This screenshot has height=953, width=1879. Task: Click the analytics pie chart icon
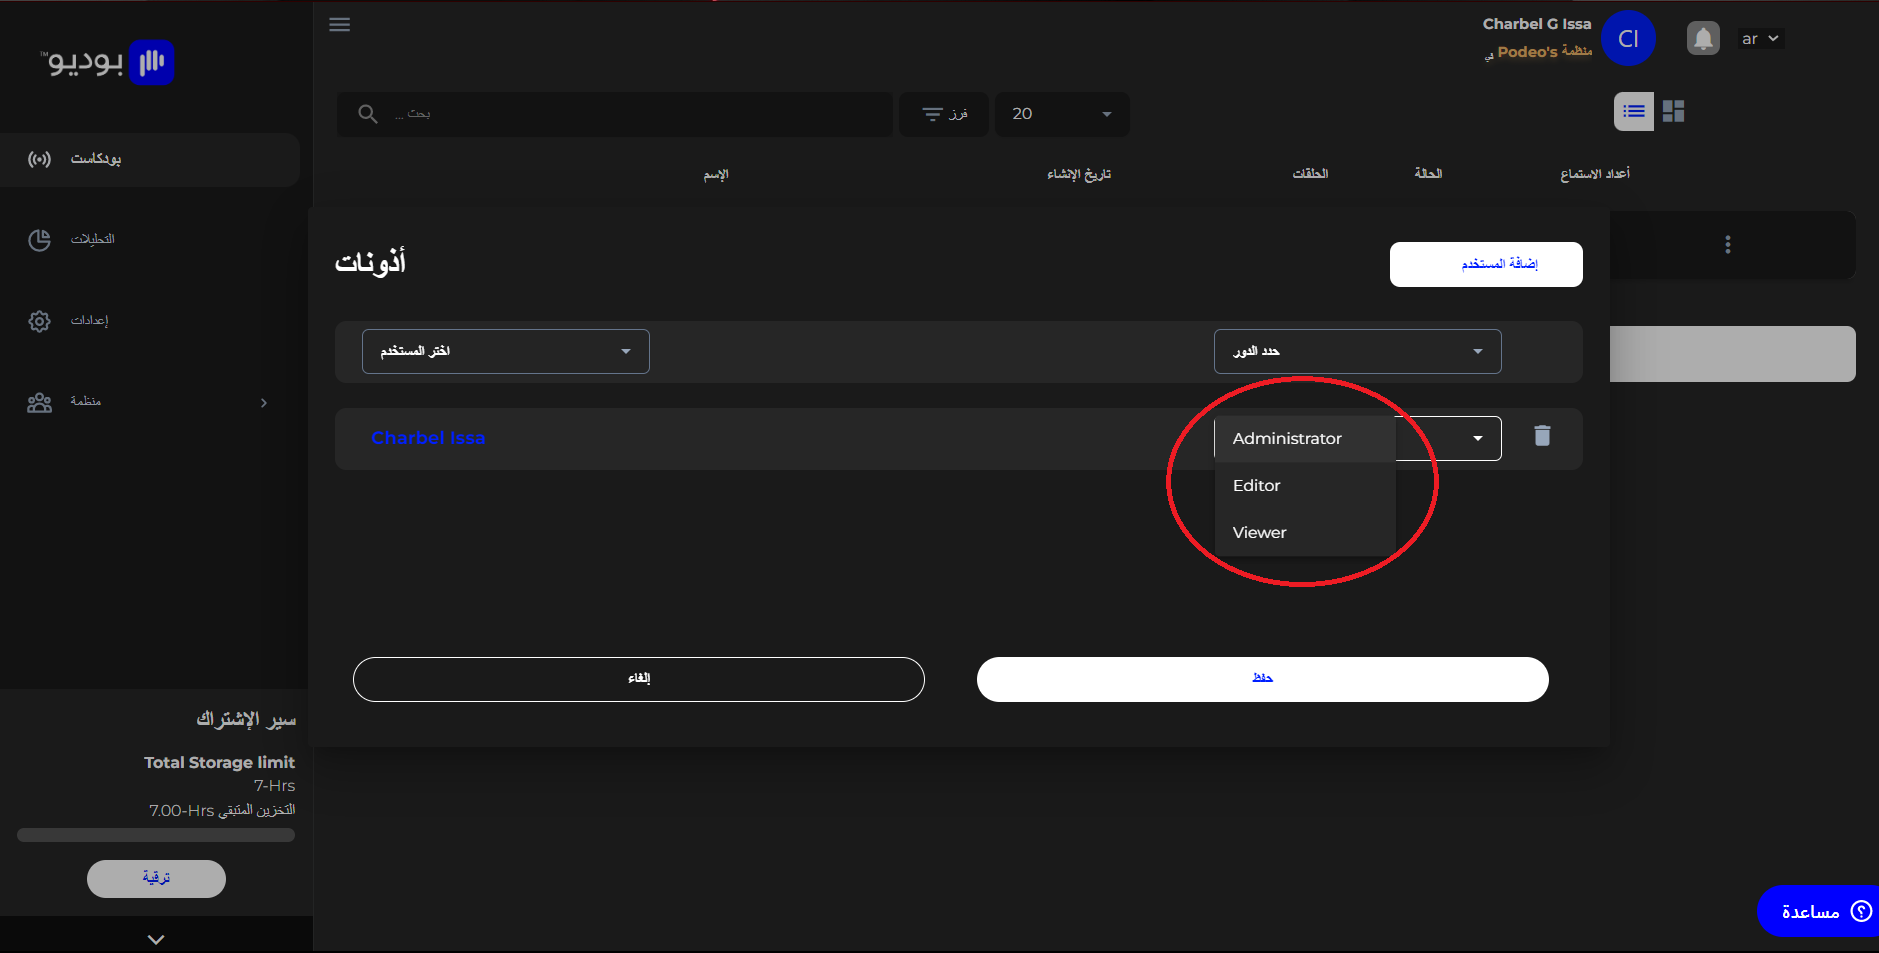click(39, 240)
